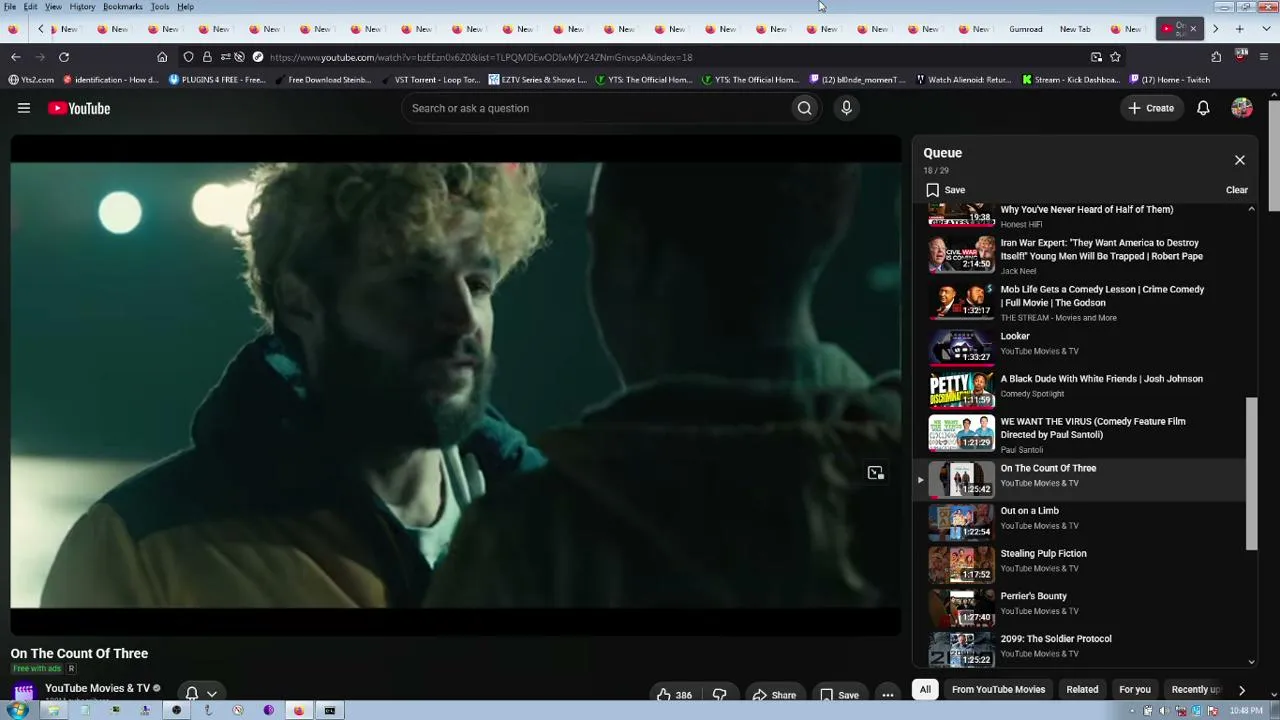Image resolution: width=1280 pixels, height=720 pixels.
Task: Open the taskbar clock showing 10:48 PM
Action: (1246, 711)
